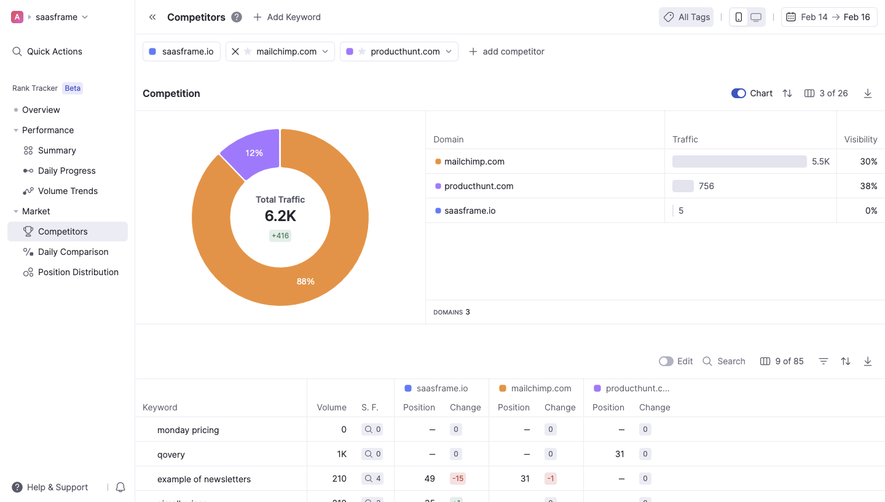Click the Add Keyword button

[x=287, y=17]
